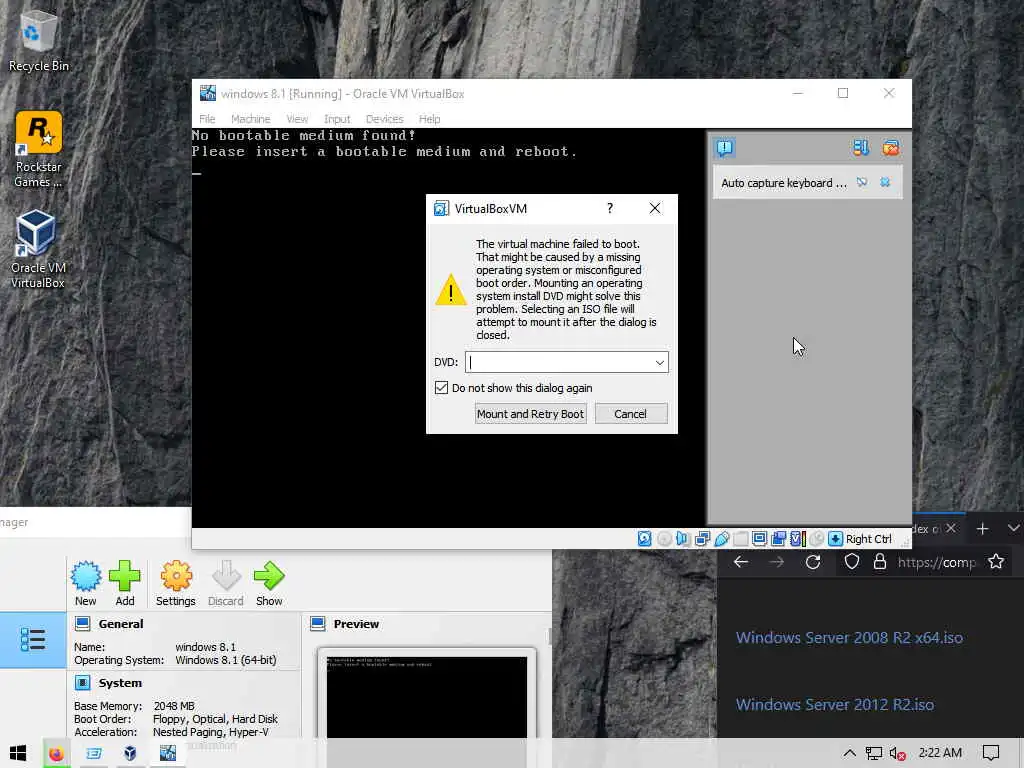1024x768 pixels.
Task: Click the forbid icon on Auto capture keyboard notification
Action: tap(862, 183)
